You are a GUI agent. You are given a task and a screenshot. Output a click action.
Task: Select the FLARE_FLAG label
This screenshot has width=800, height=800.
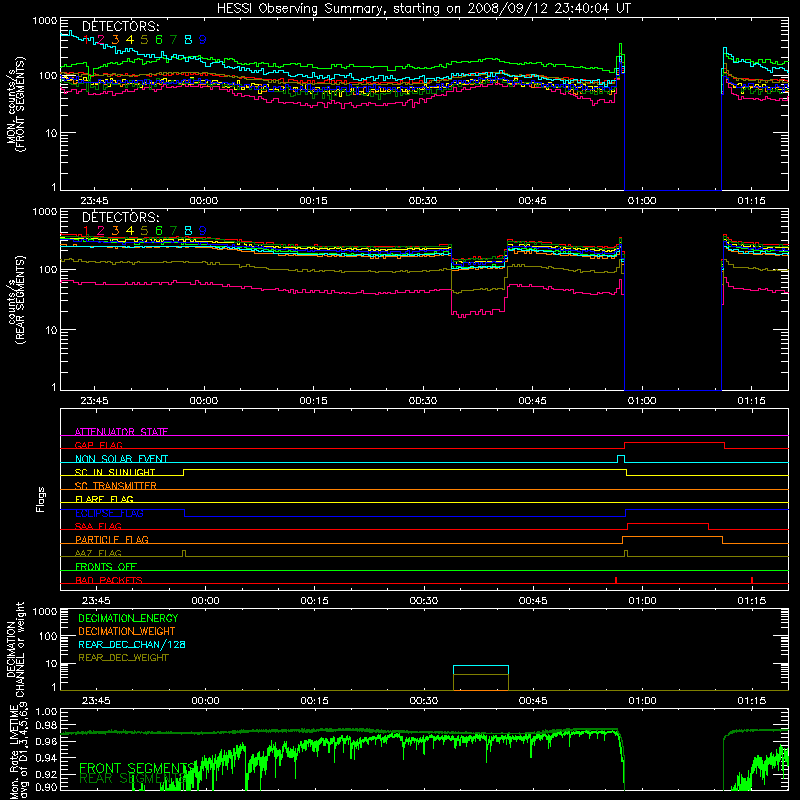coord(104,499)
